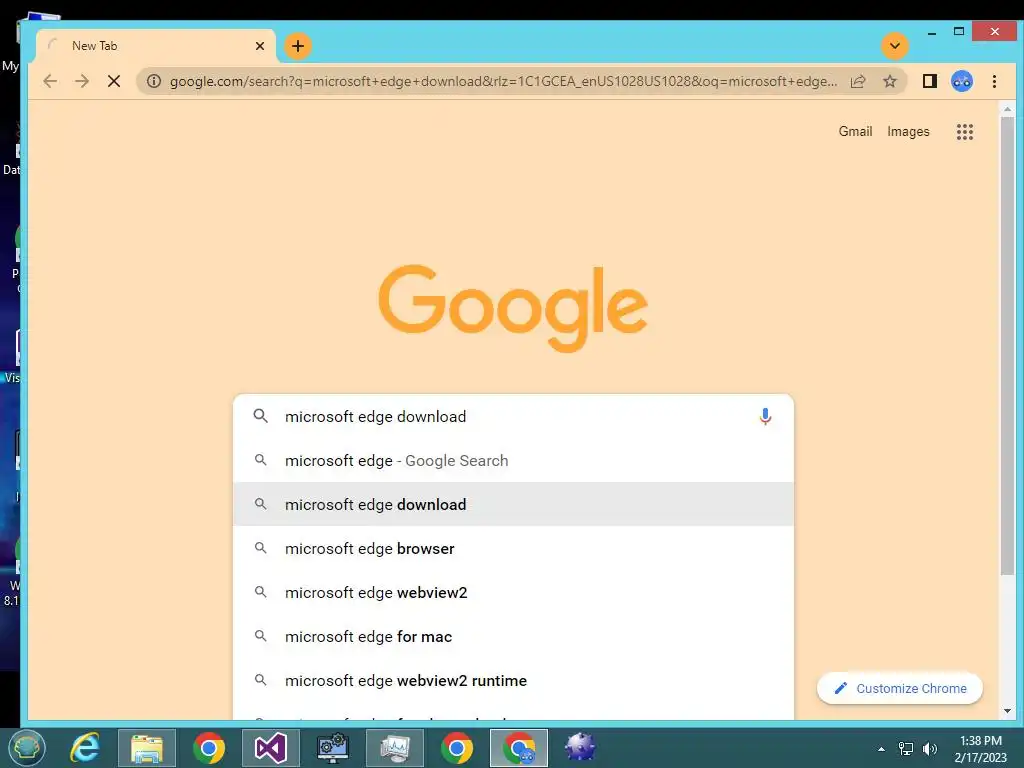1024x768 pixels.
Task: Select 'microsoft edge download' suggestion
Action: coord(513,504)
